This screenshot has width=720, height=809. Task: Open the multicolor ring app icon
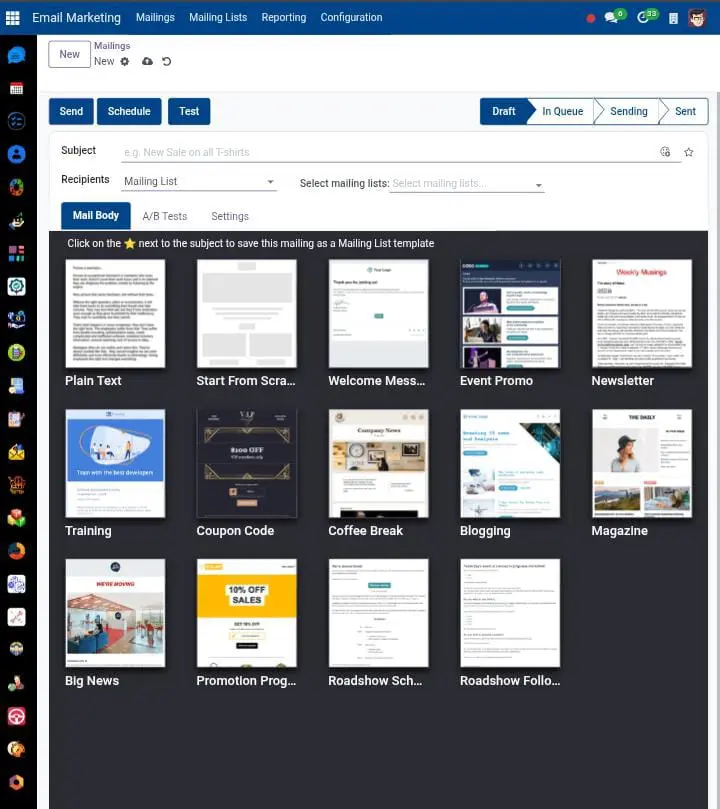coord(17,187)
